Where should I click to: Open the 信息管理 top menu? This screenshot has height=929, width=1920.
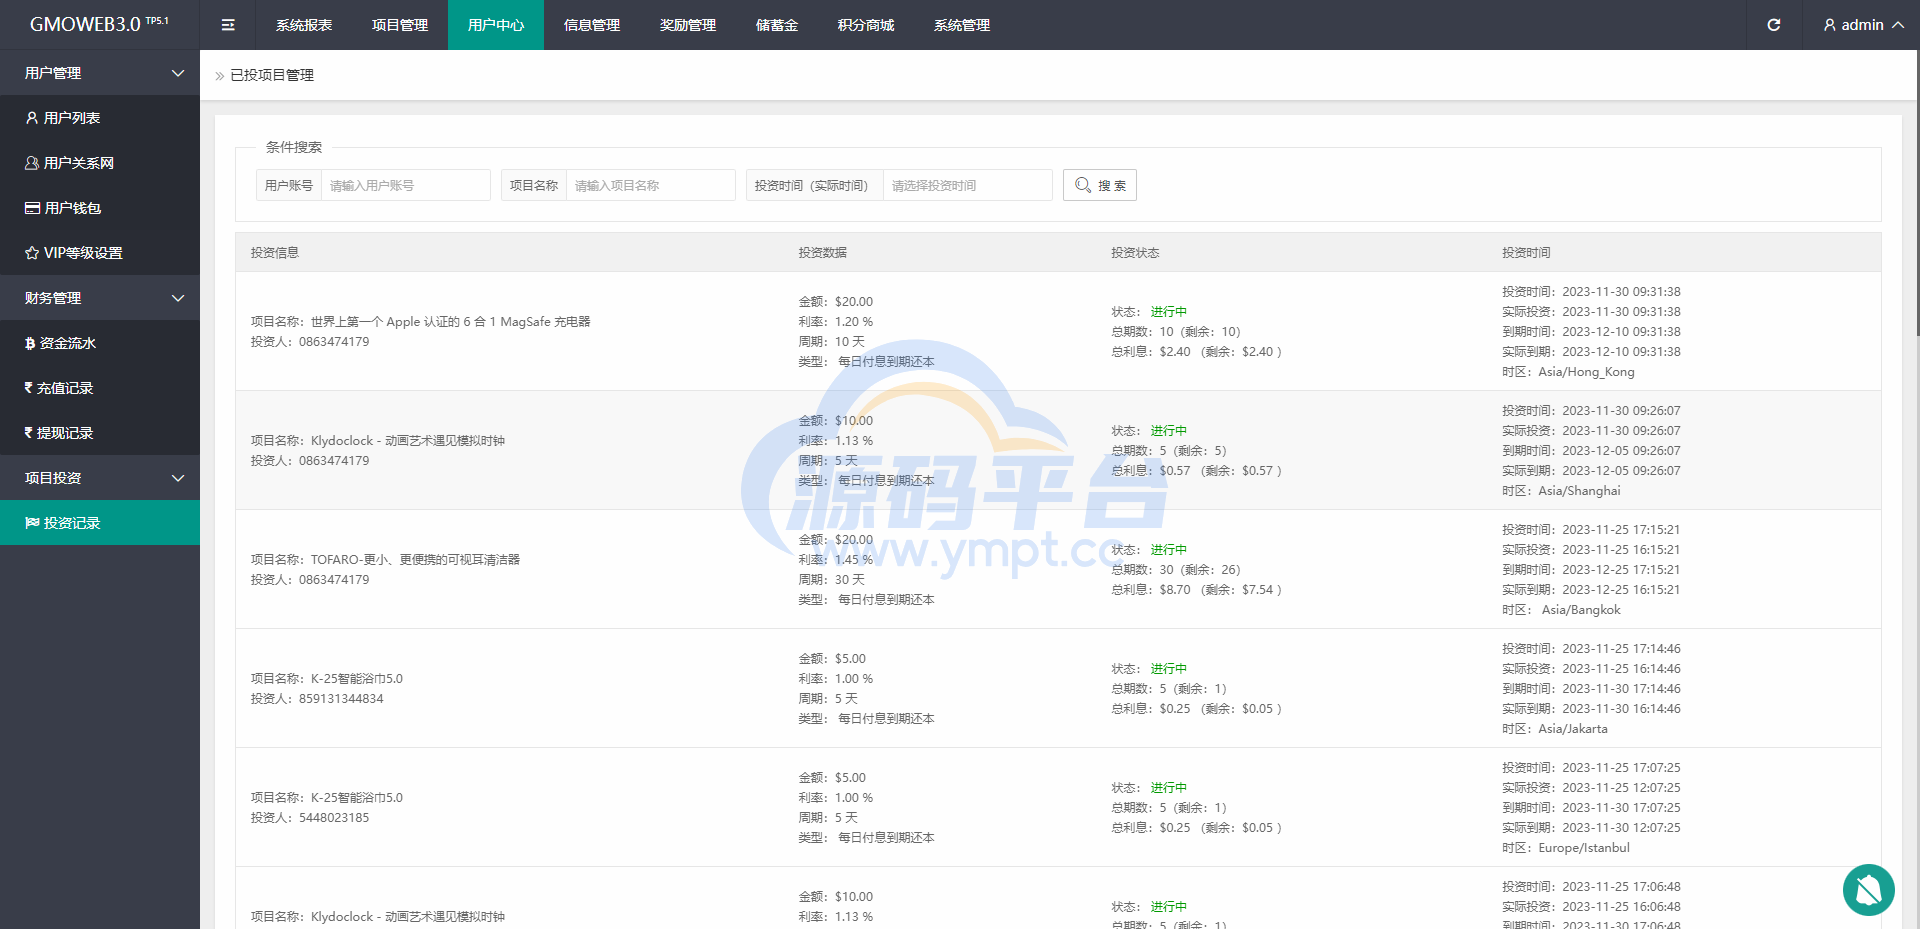coord(592,25)
